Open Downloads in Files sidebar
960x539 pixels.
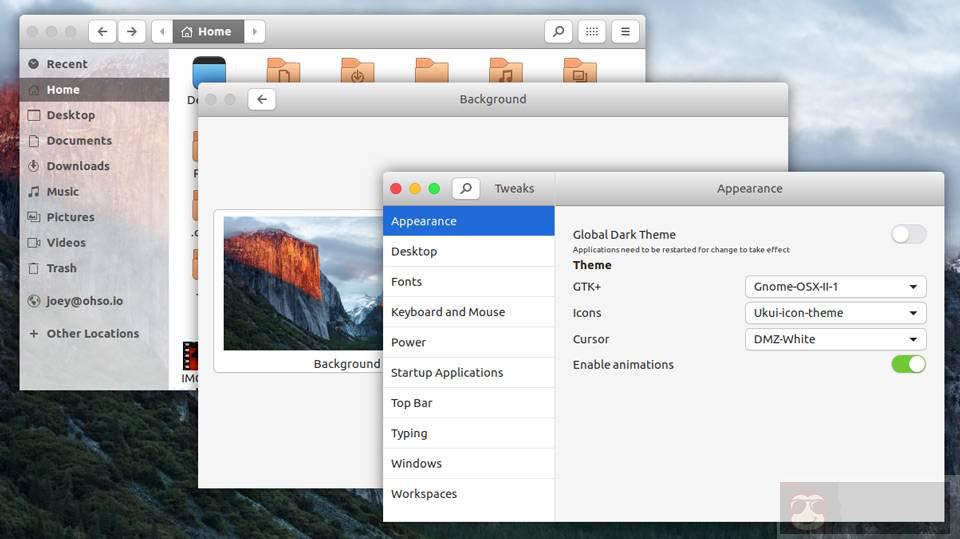[x=94, y=166]
